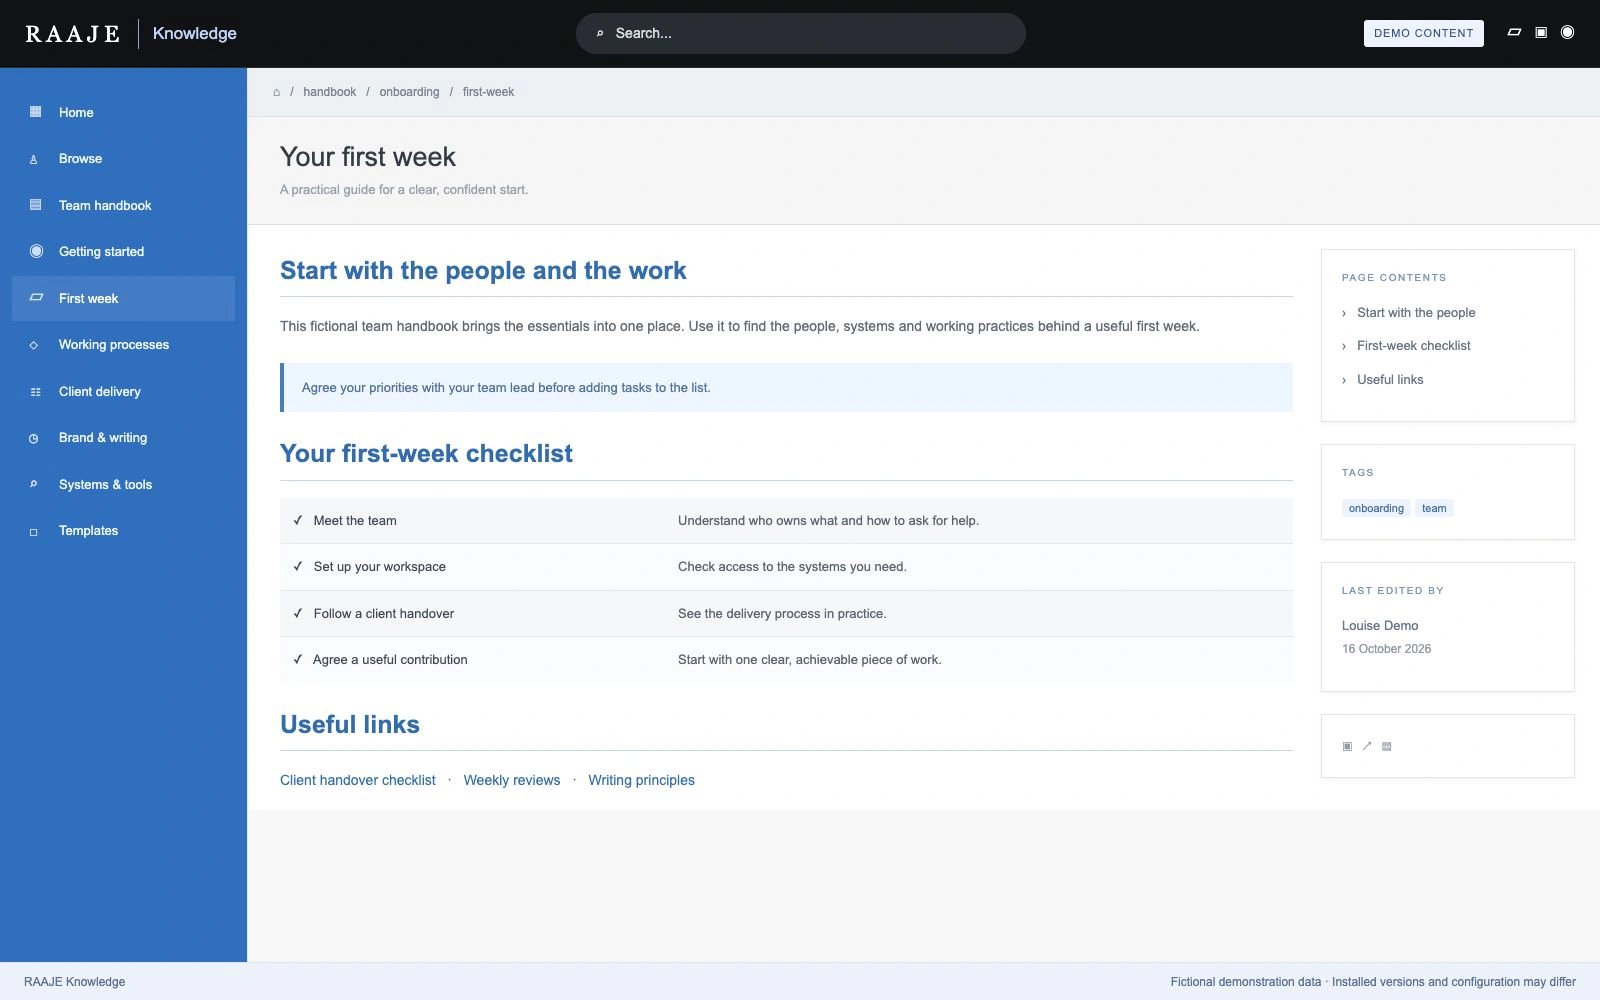The height and width of the screenshot is (1000, 1600).
Task: Click the team tag
Action: click(1434, 508)
